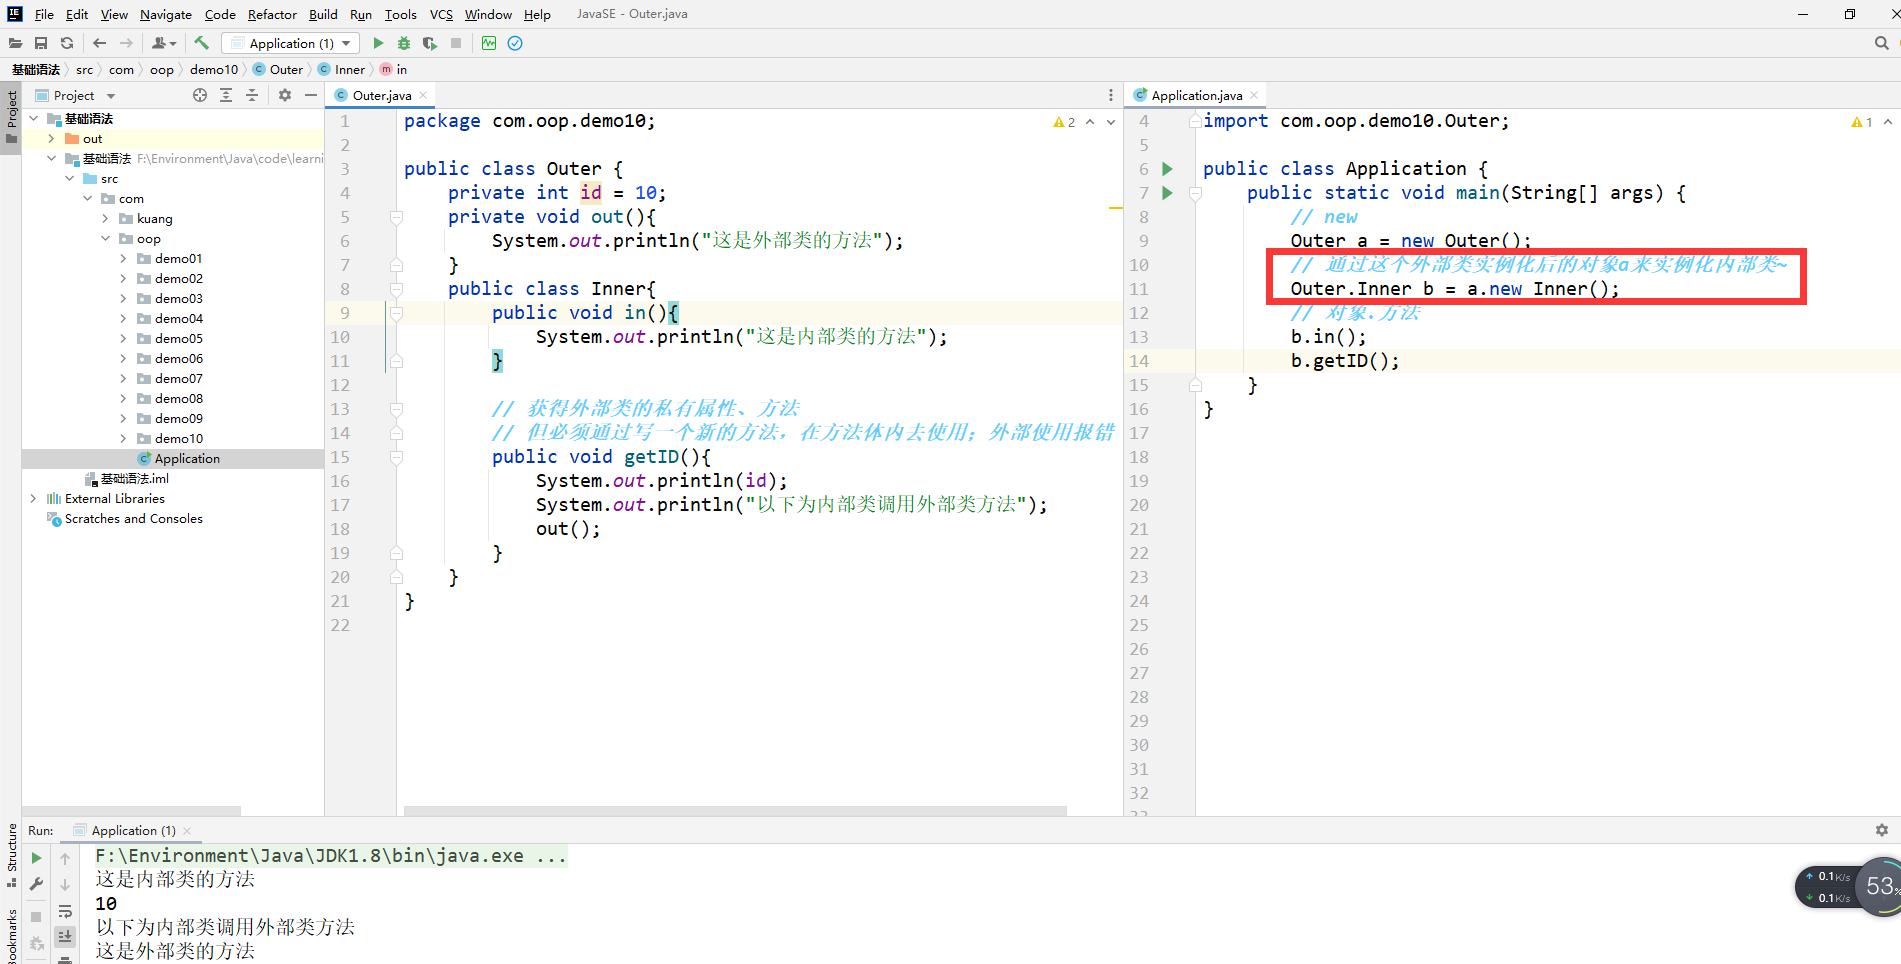1901x964 pixels.
Task: Click the Reload from disk icon
Action: point(67,43)
